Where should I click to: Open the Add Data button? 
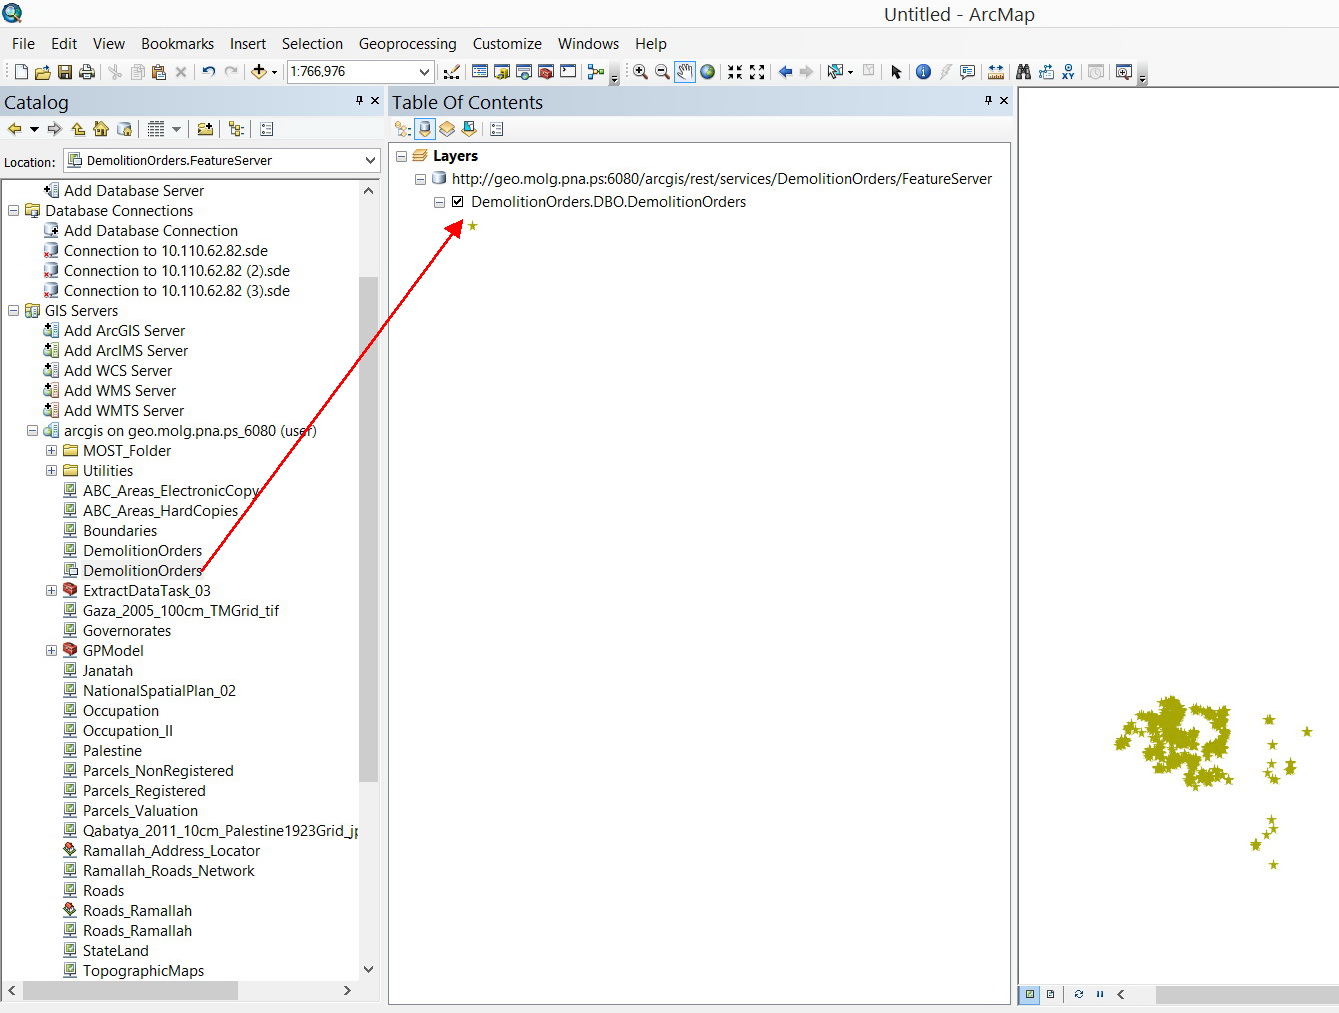(x=259, y=72)
